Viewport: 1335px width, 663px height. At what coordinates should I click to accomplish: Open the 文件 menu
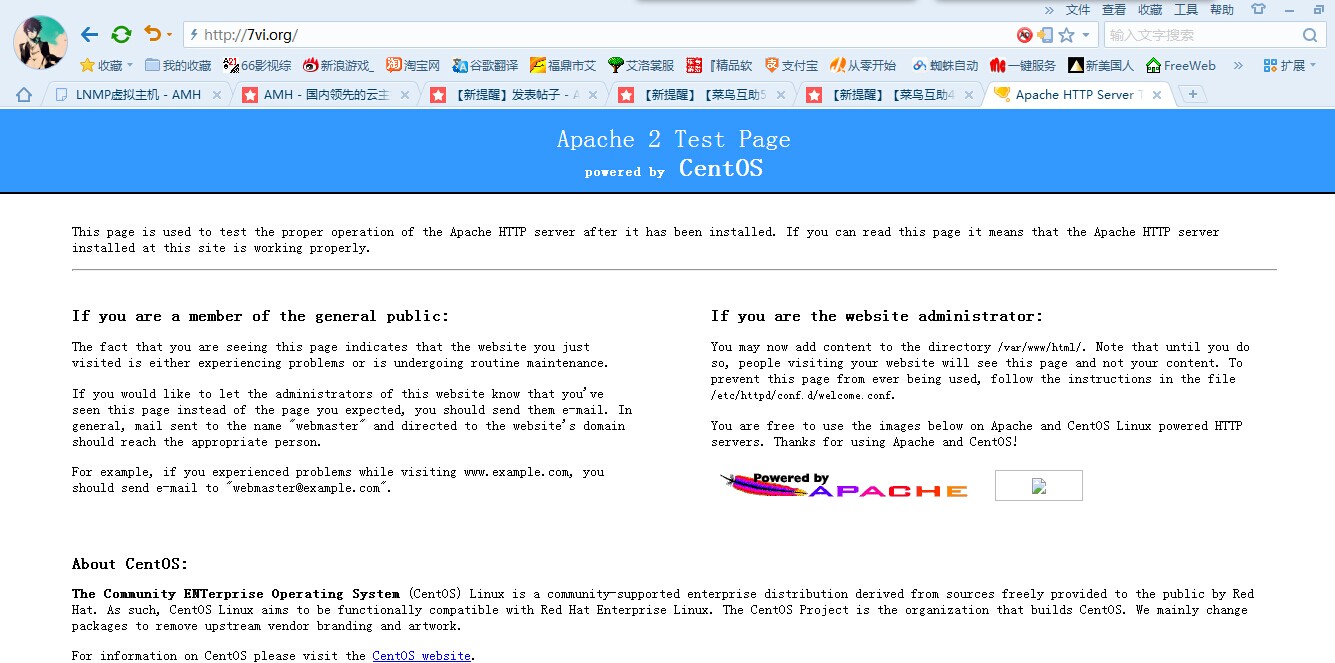(1078, 9)
